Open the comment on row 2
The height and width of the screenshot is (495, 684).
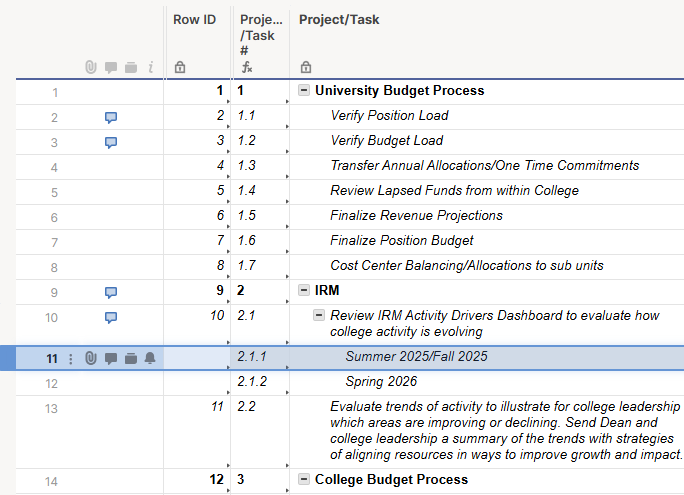click(111, 117)
